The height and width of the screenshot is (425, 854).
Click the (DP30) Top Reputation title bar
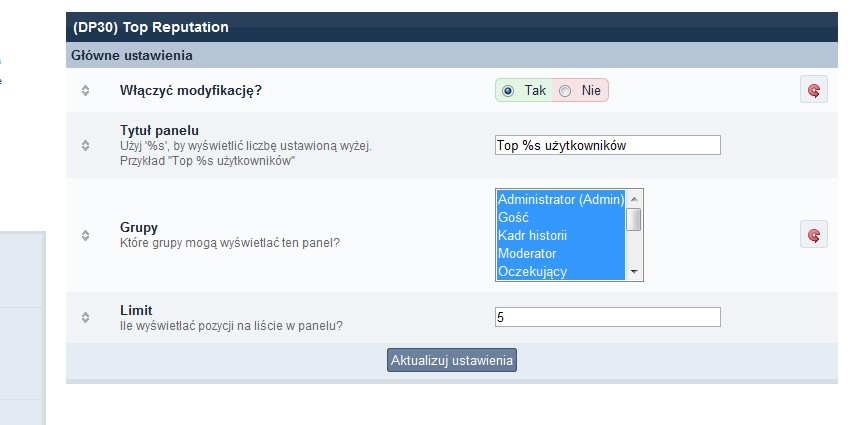[x=151, y=27]
